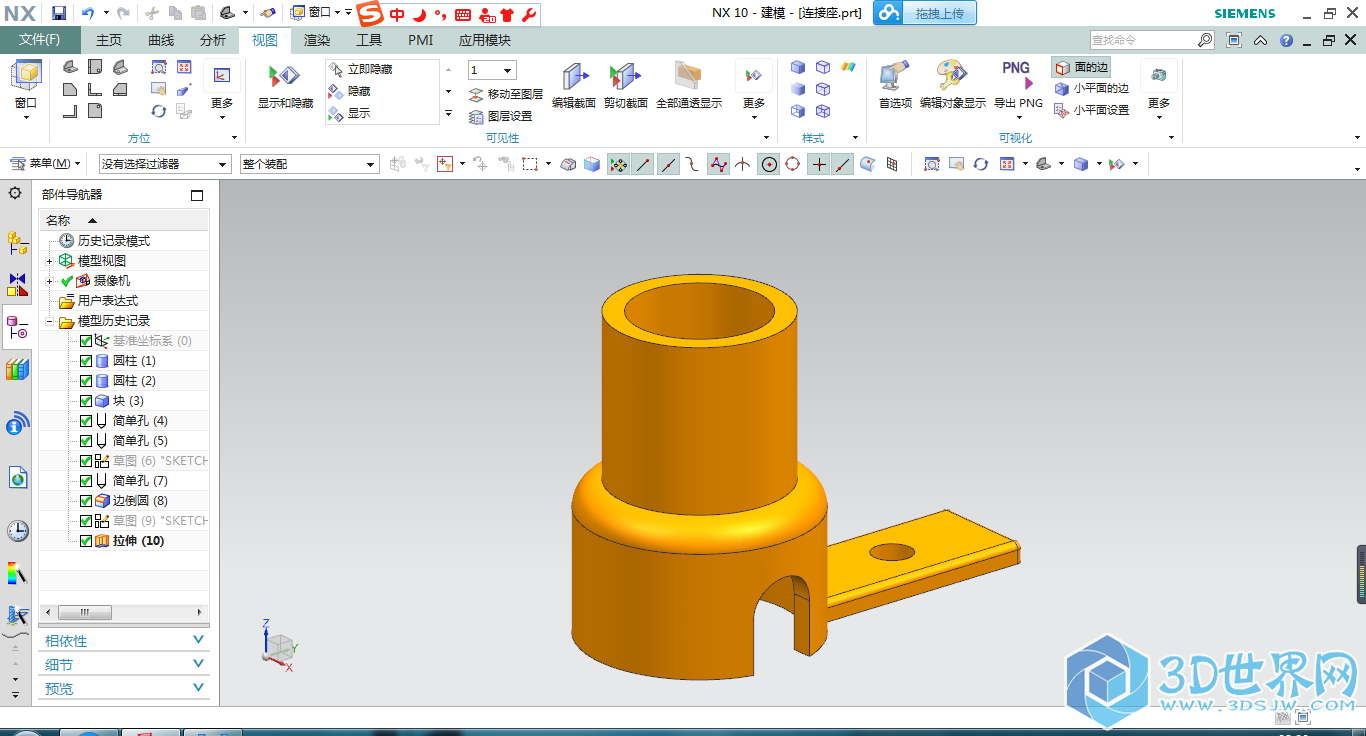
Task: Open the History clock sidebar icon
Action: pyautogui.click(x=17, y=530)
